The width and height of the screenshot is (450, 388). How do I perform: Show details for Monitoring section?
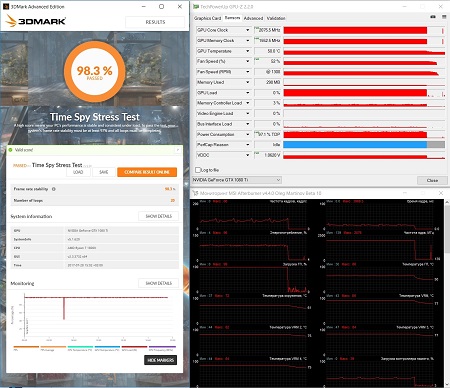[x=158, y=283]
